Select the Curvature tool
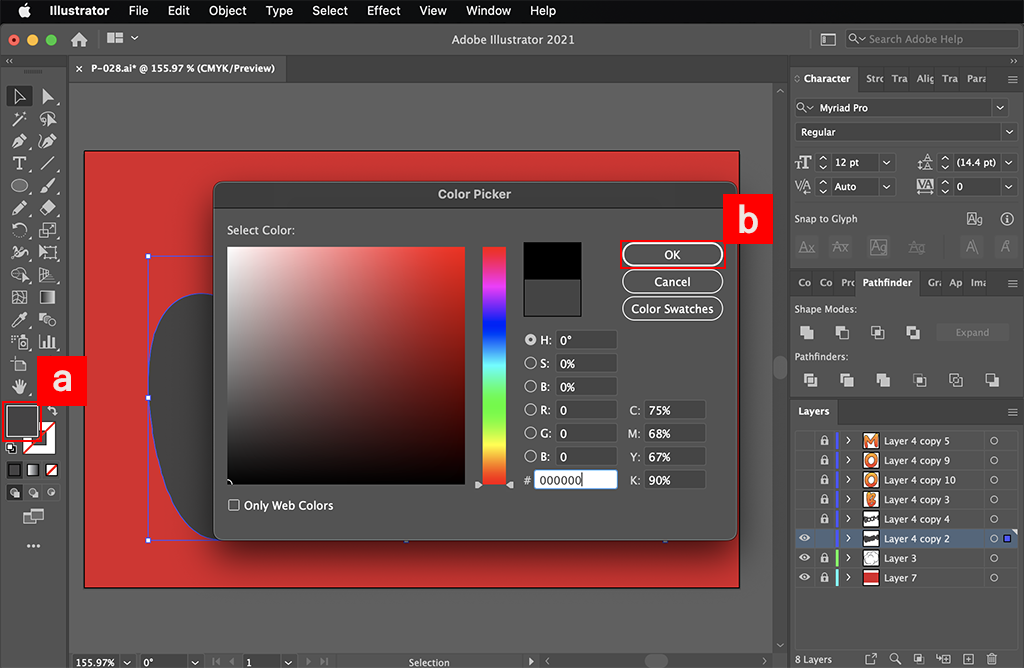1024x668 pixels. click(x=48, y=141)
